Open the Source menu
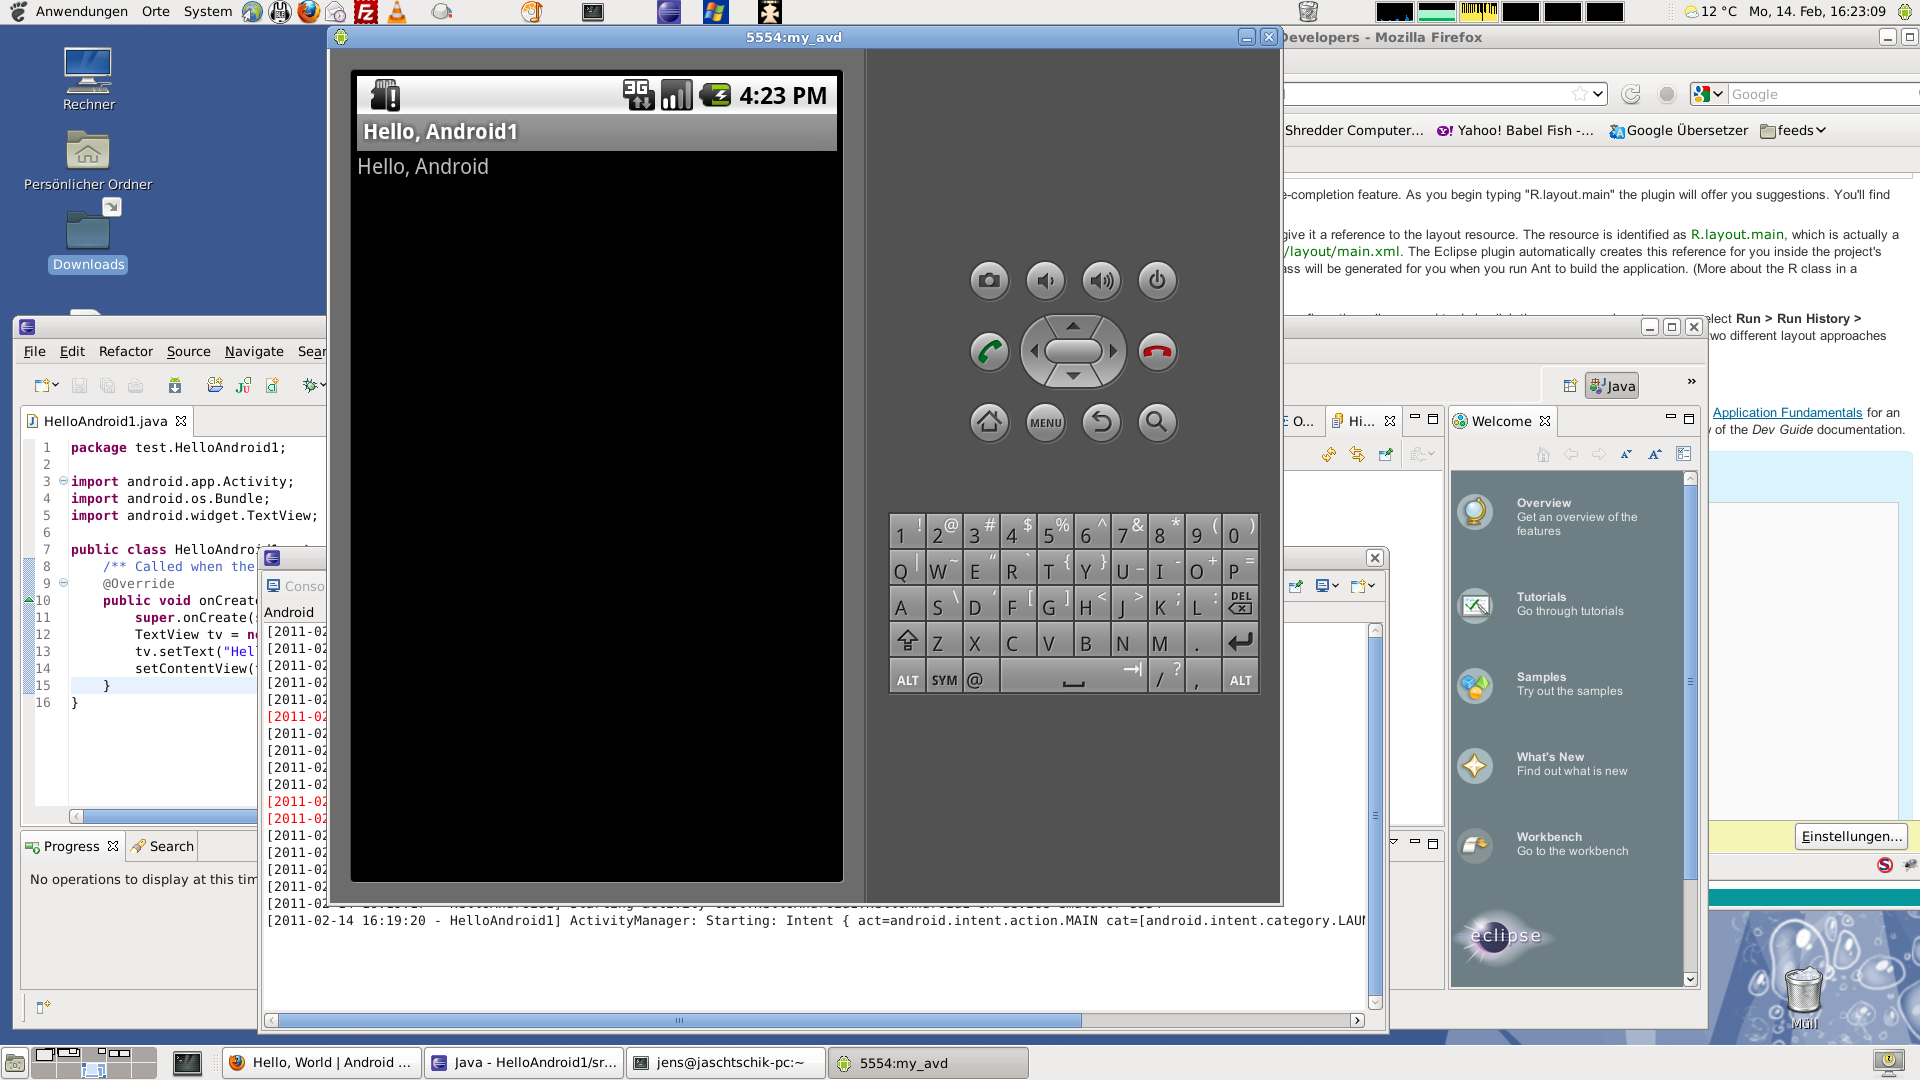Viewport: 1920px width, 1080px height. point(188,352)
